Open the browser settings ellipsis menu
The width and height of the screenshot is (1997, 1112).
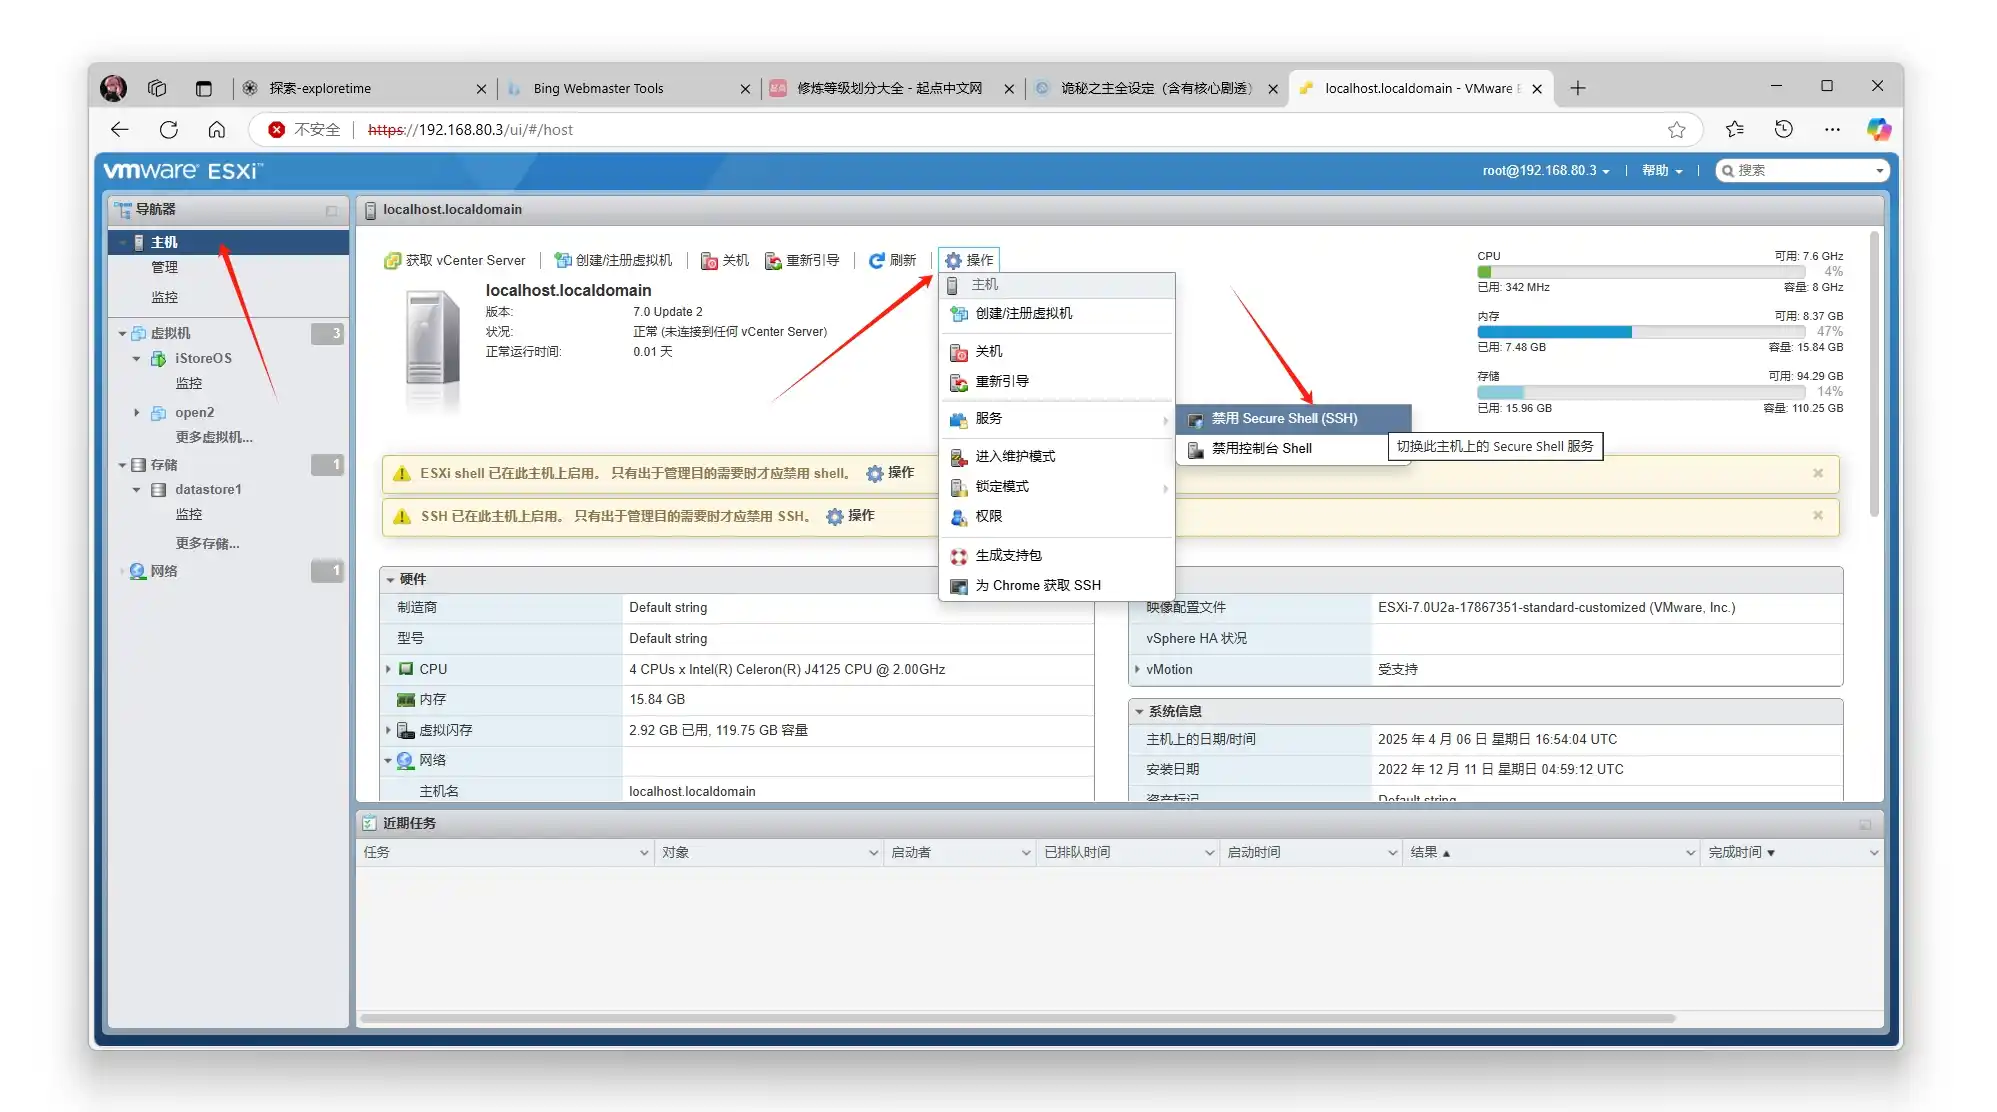[x=1832, y=129]
